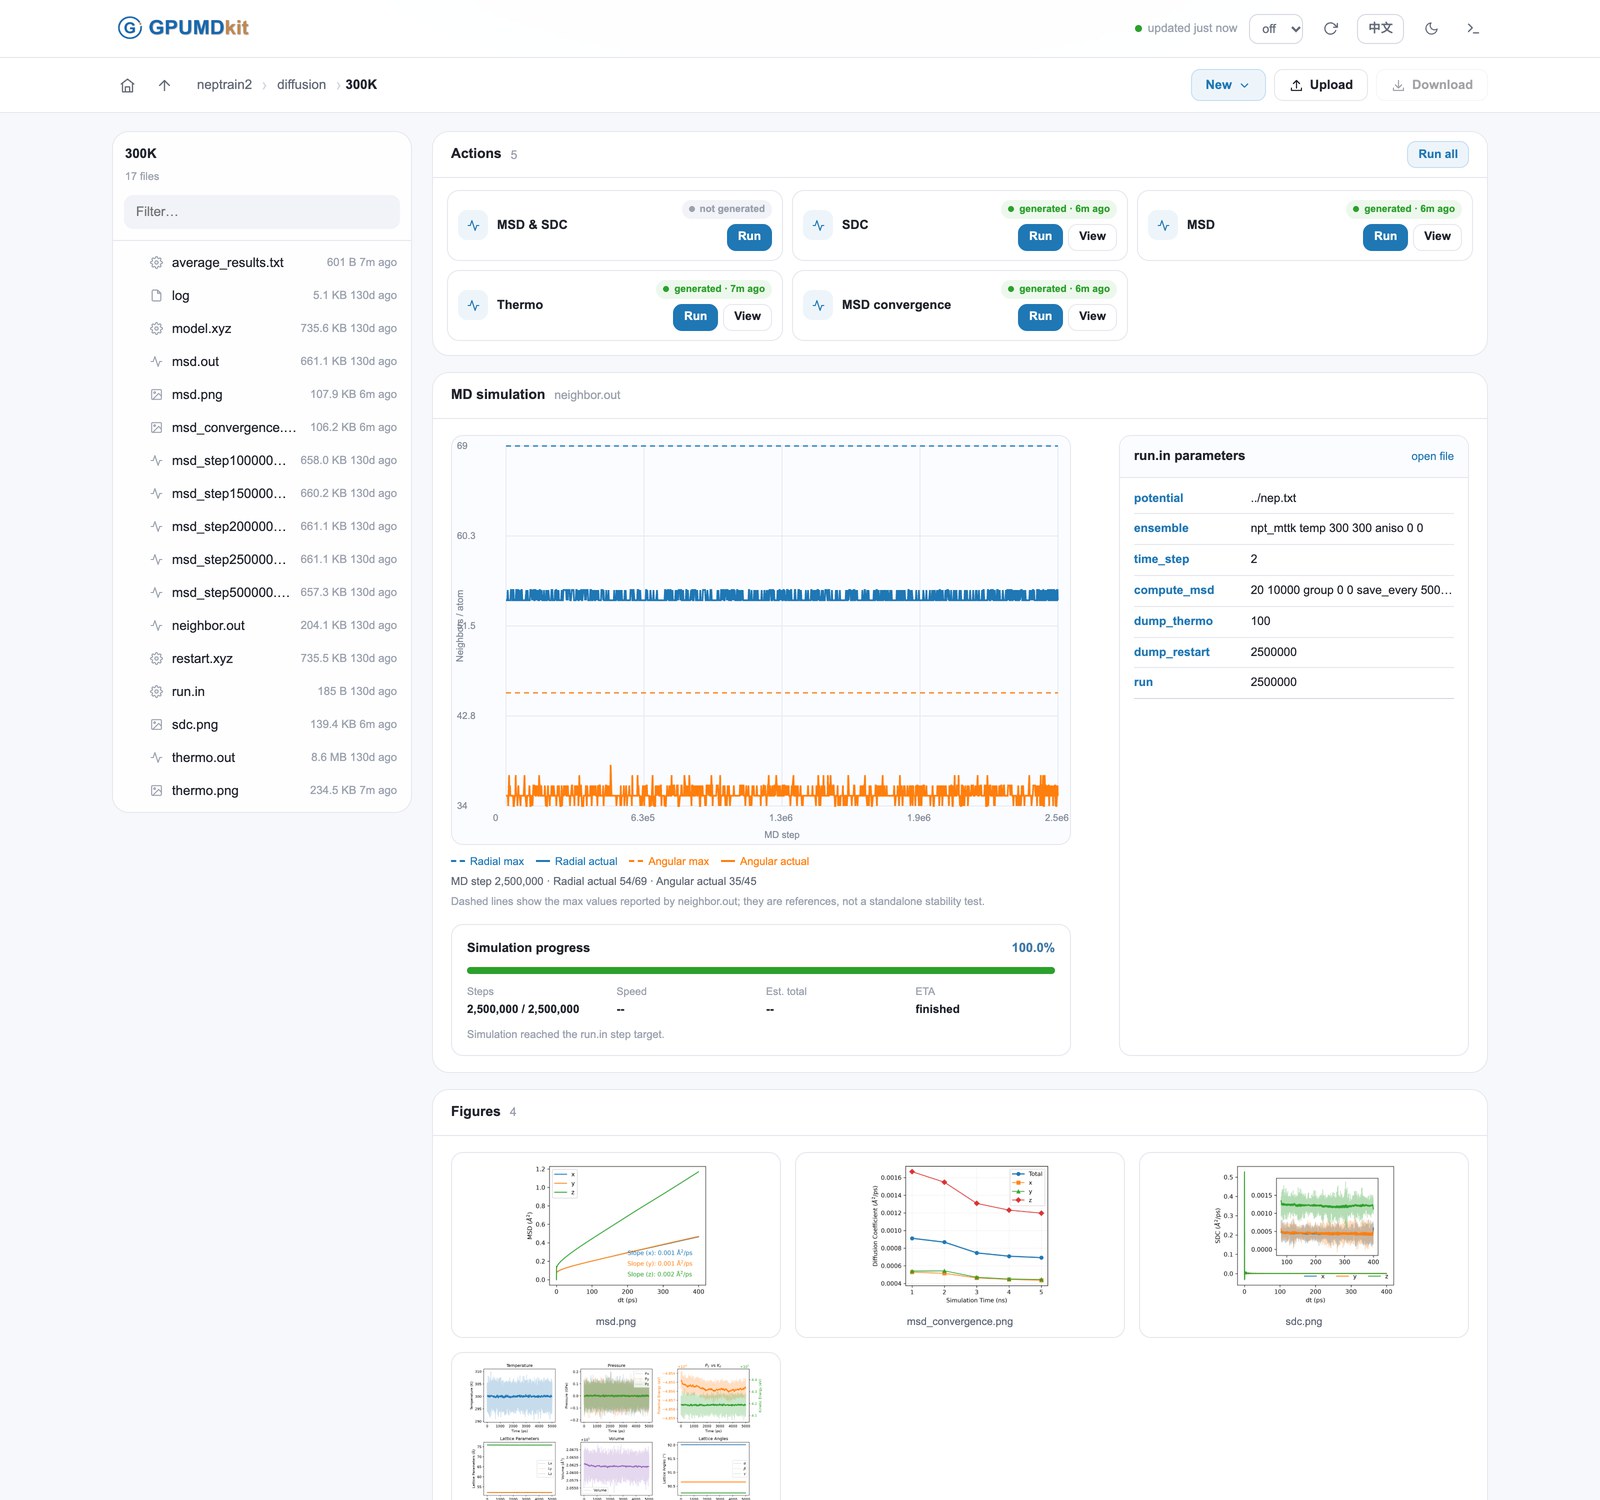The height and width of the screenshot is (1500, 1600).
Task: Click the refresh icon in header
Action: tap(1331, 29)
